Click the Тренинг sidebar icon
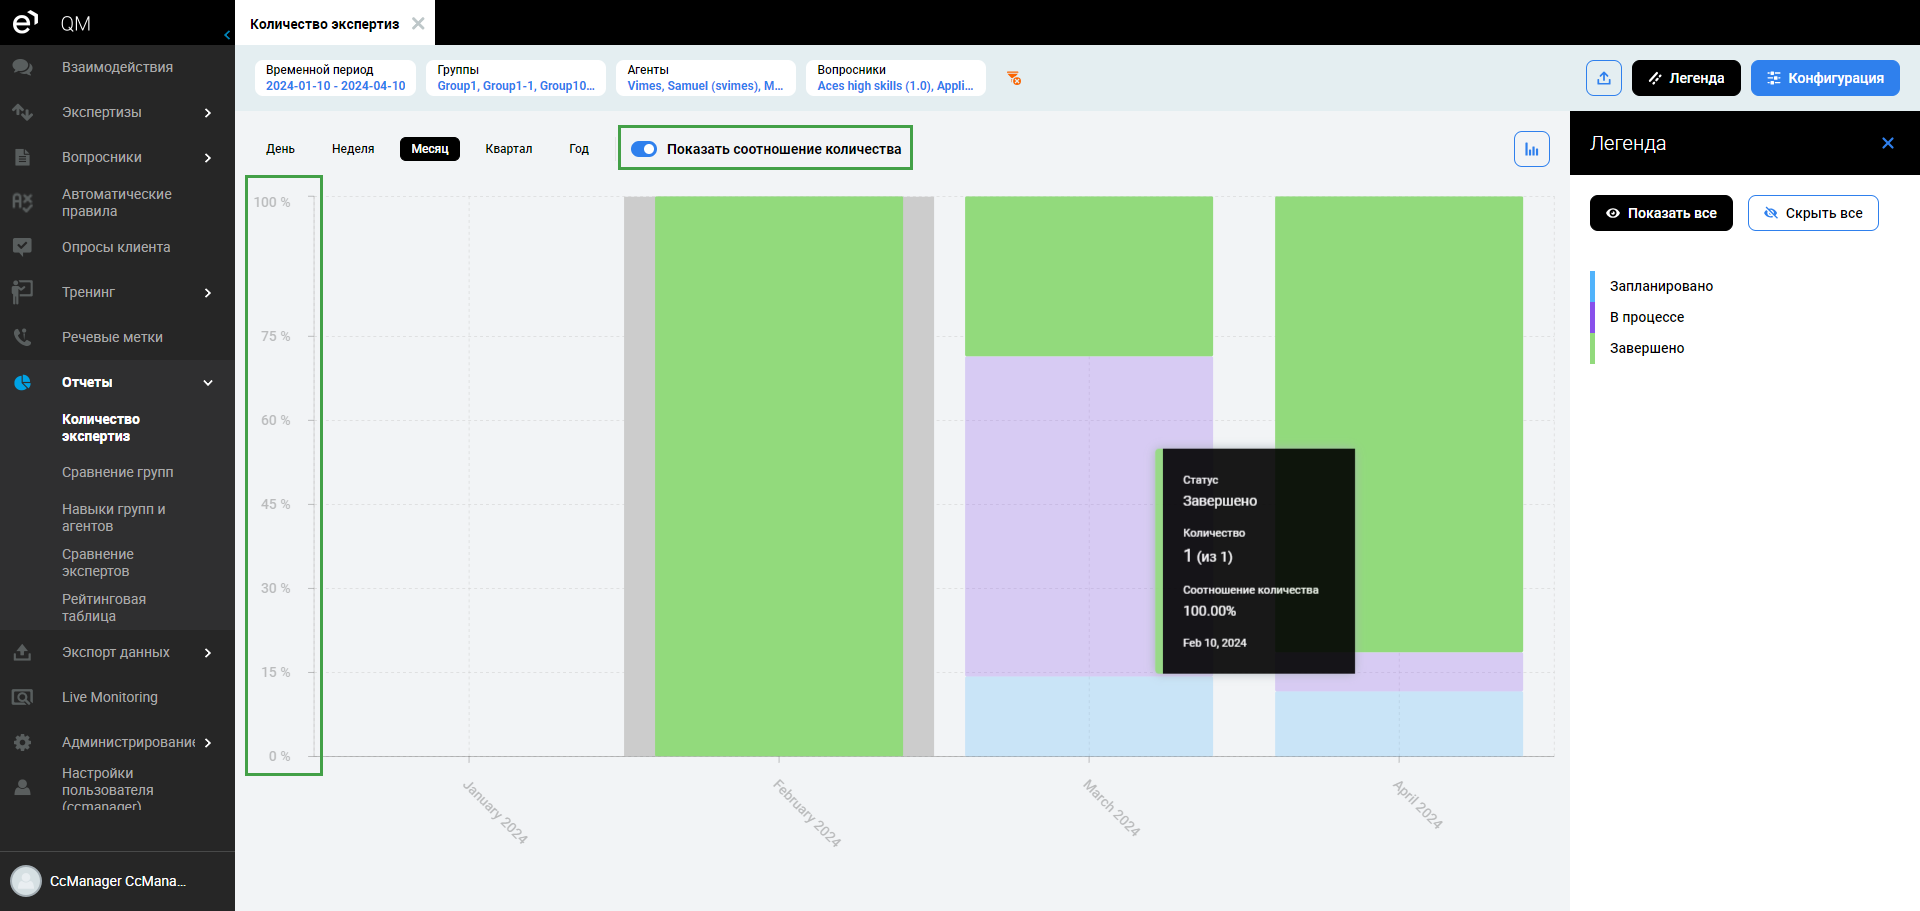The width and height of the screenshot is (1920, 911). point(22,292)
